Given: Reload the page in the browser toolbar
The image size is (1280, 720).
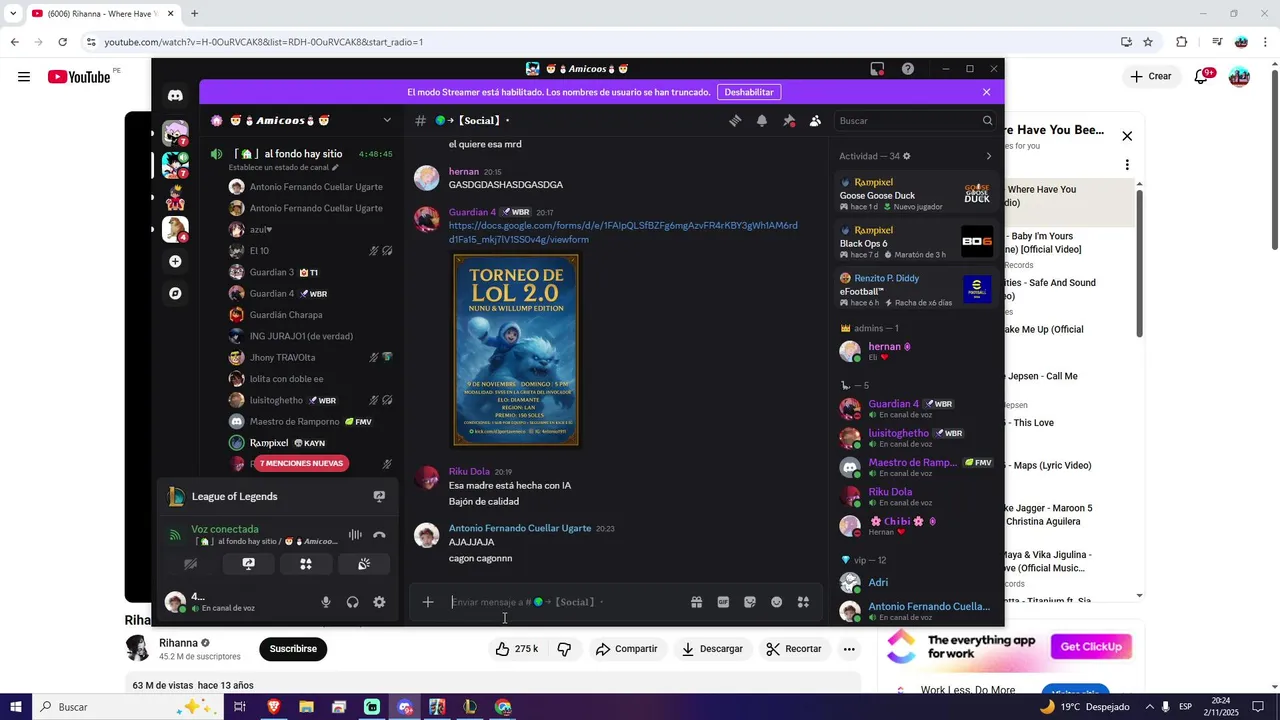Looking at the screenshot, I should tap(62, 42).
